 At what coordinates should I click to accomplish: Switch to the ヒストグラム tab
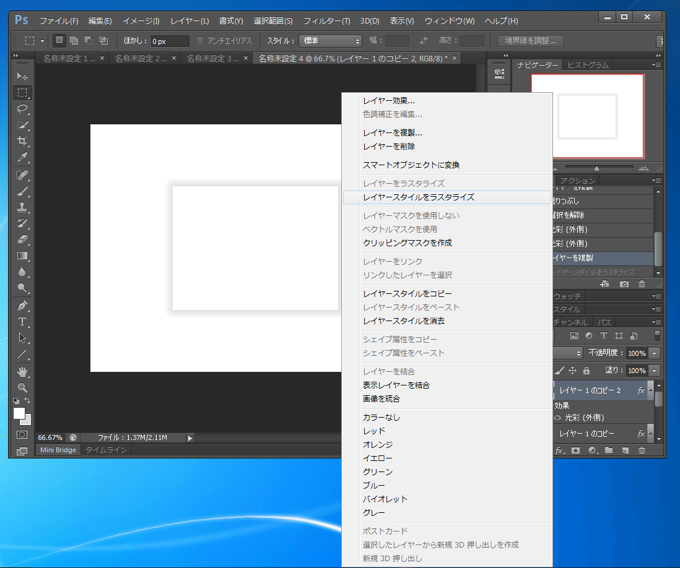(588, 65)
